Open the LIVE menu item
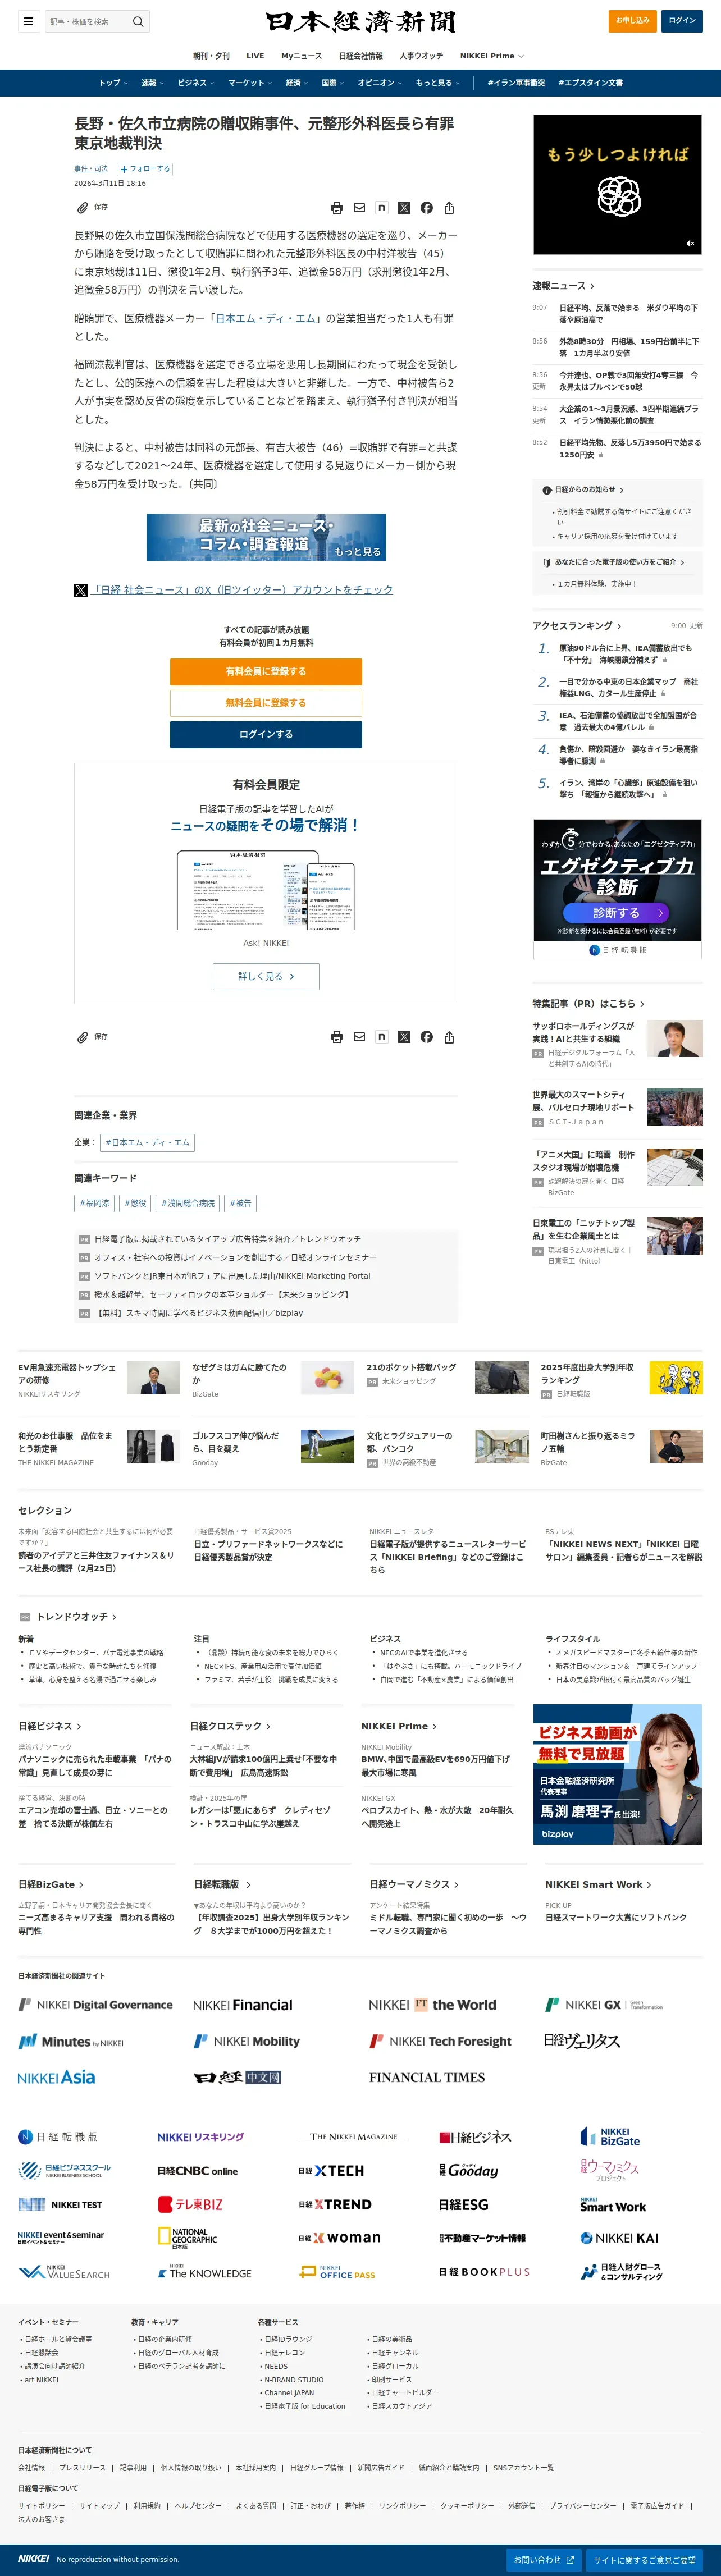This screenshot has height=2576, width=721. click(255, 56)
